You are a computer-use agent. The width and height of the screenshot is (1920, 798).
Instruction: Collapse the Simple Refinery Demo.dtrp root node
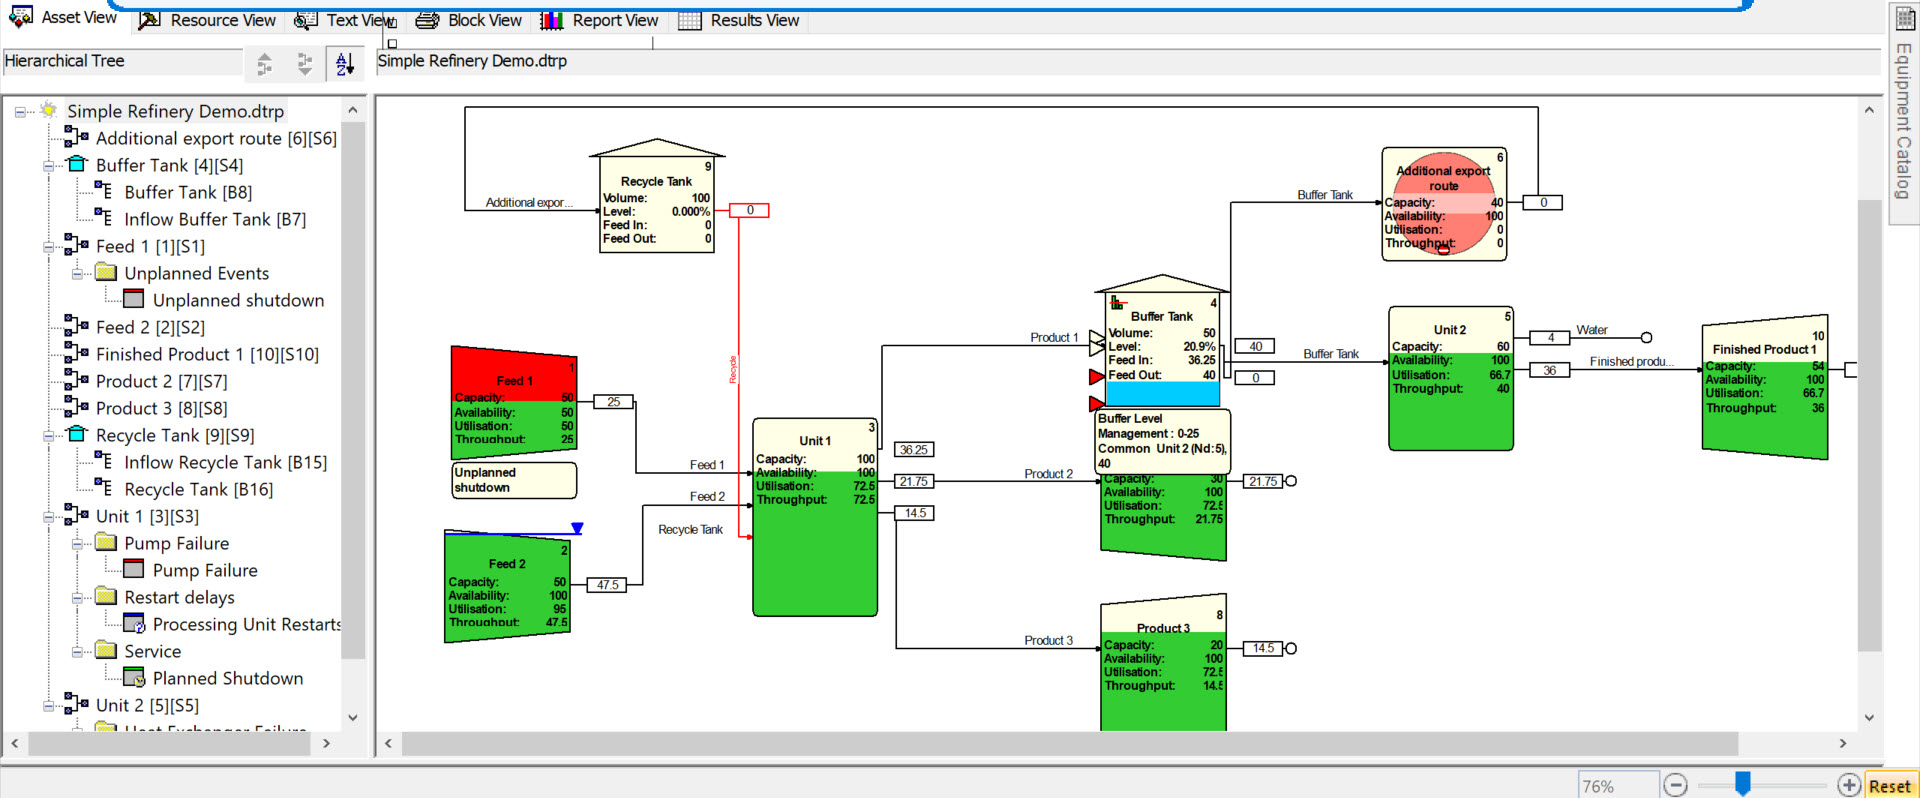[x=20, y=112]
